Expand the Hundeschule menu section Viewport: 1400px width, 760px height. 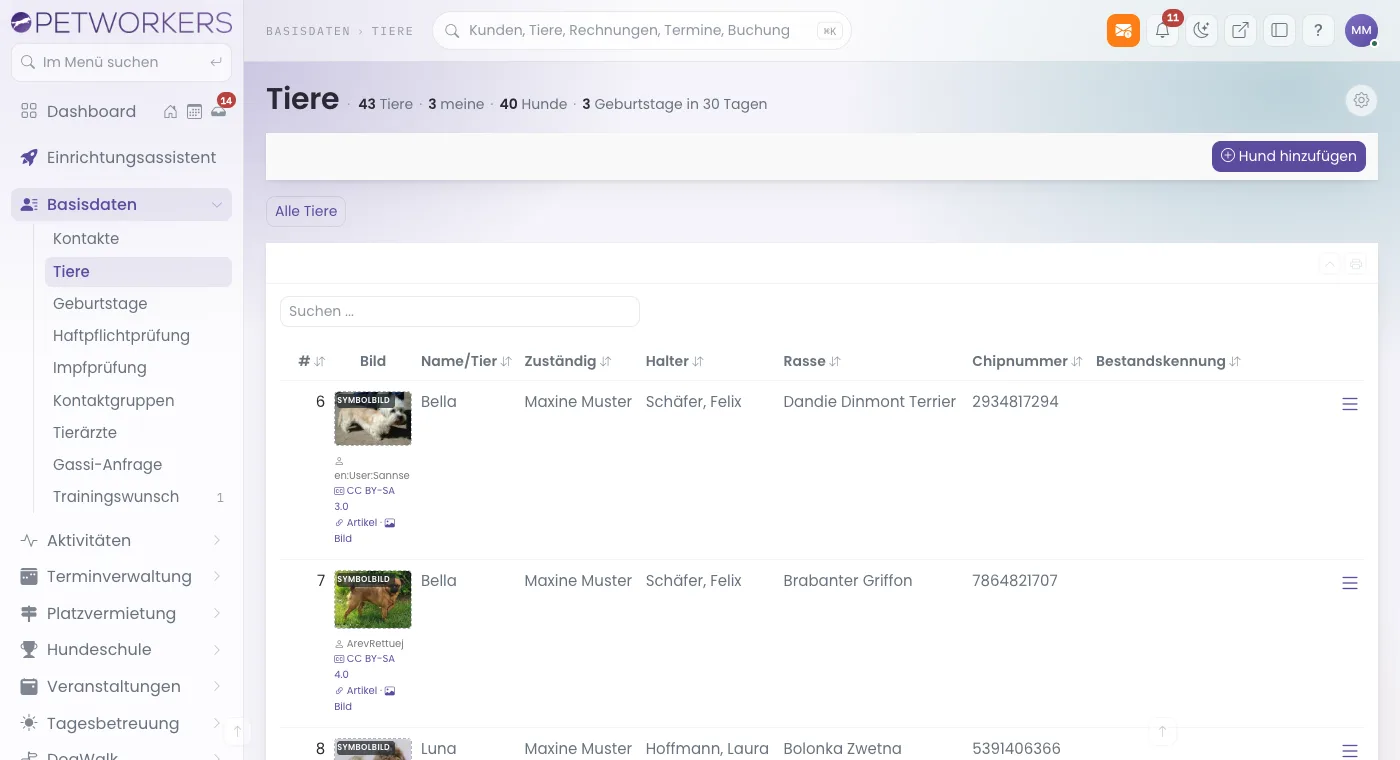[121, 650]
